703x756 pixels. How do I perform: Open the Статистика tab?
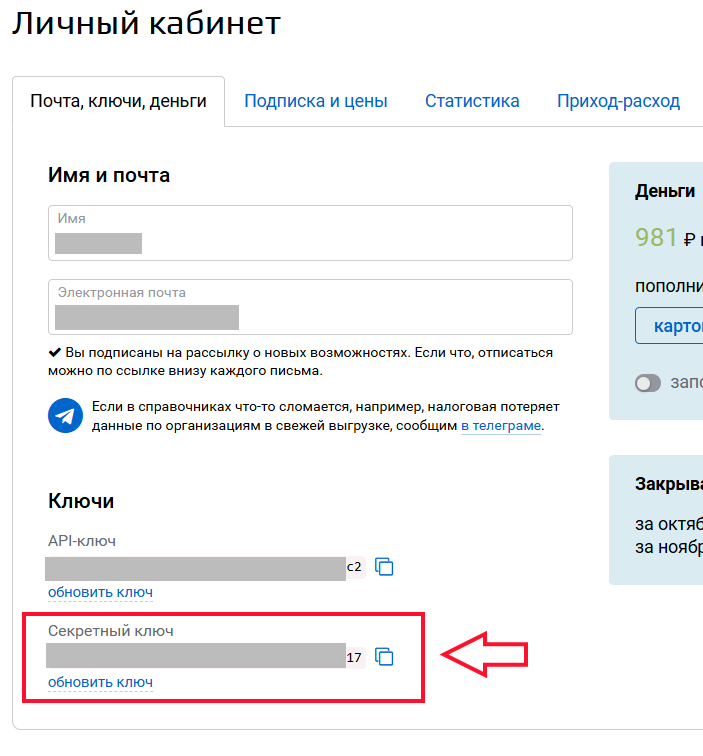point(472,101)
